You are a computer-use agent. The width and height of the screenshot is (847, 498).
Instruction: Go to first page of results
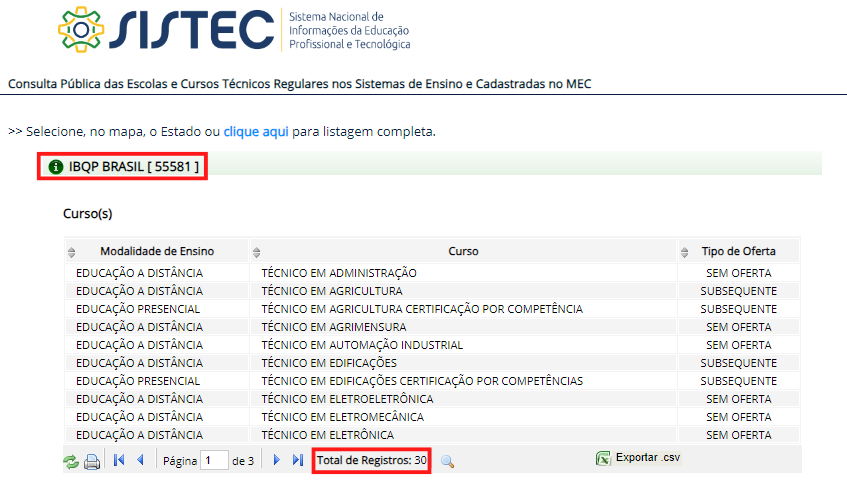(x=119, y=460)
